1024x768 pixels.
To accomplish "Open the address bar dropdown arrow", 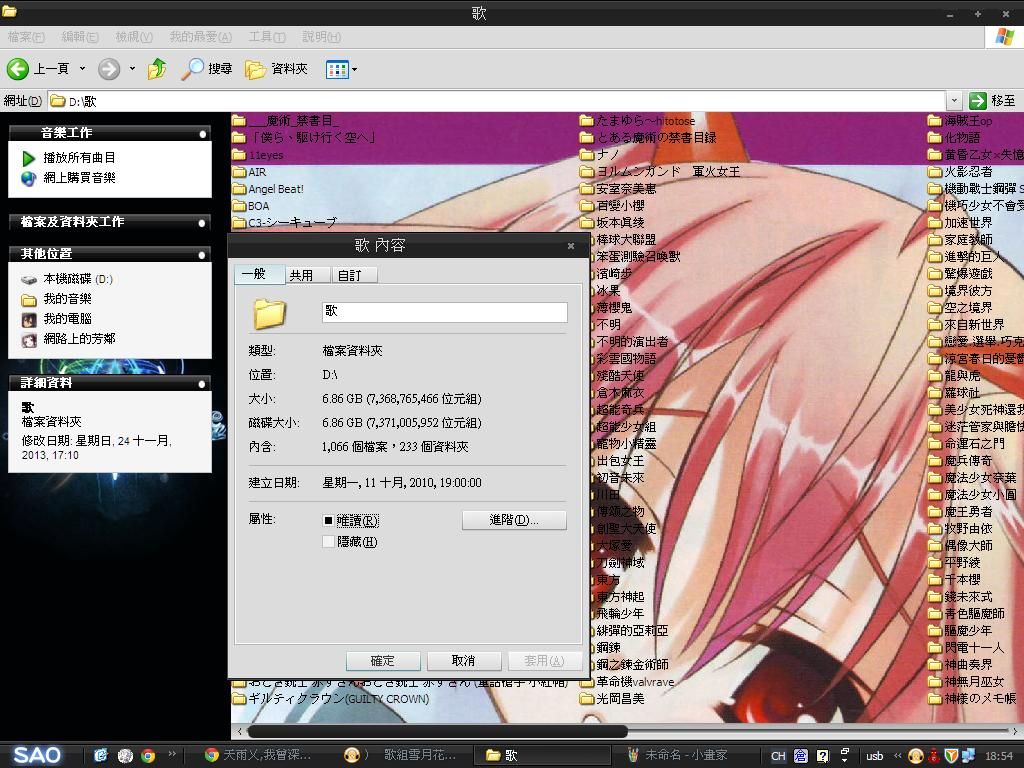I will [x=954, y=101].
